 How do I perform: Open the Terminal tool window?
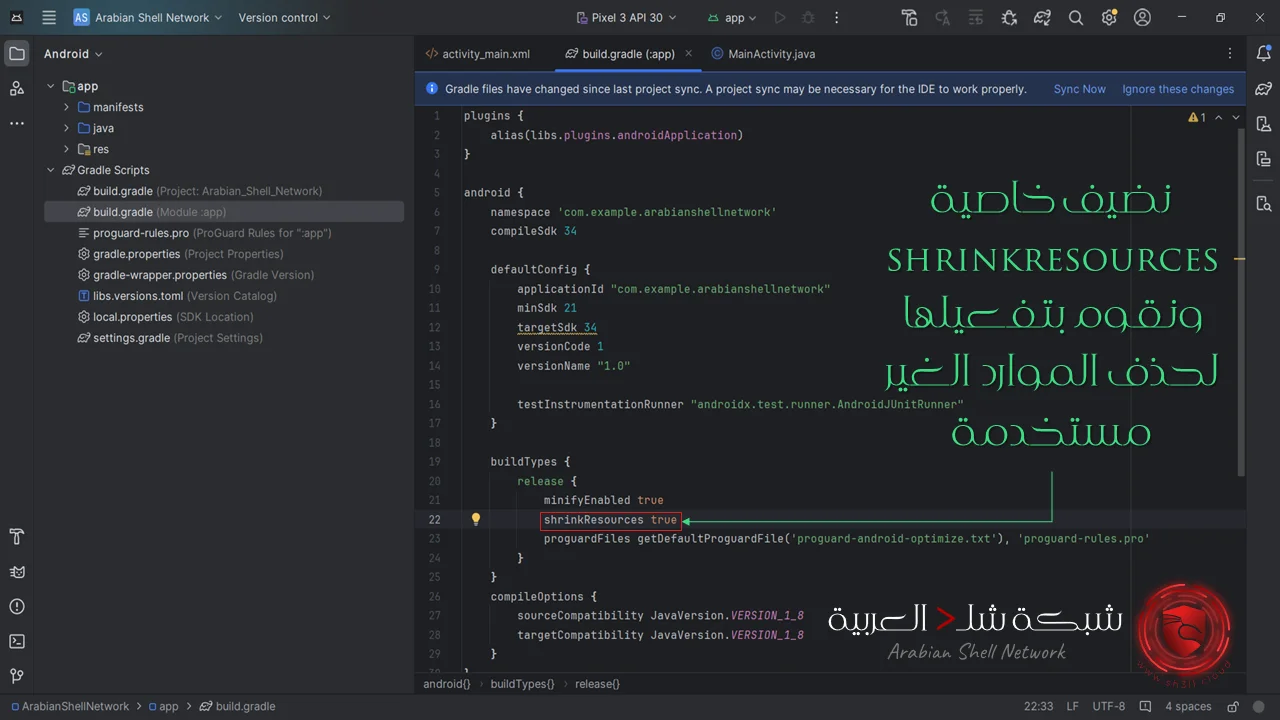pos(16,641)
